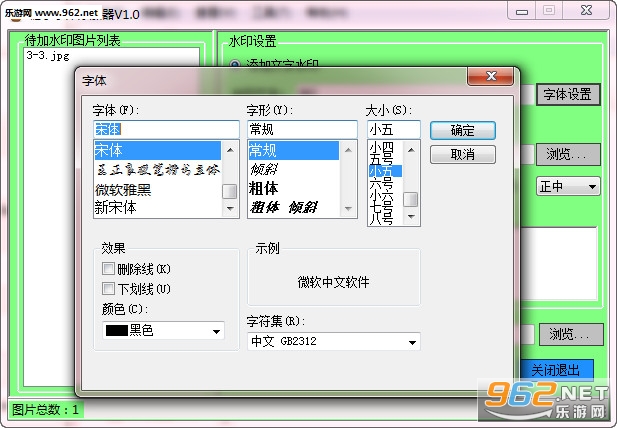Close the main watermark window
Image resolution: width=617 pixels, height=428 pixels.
(586, 11)
